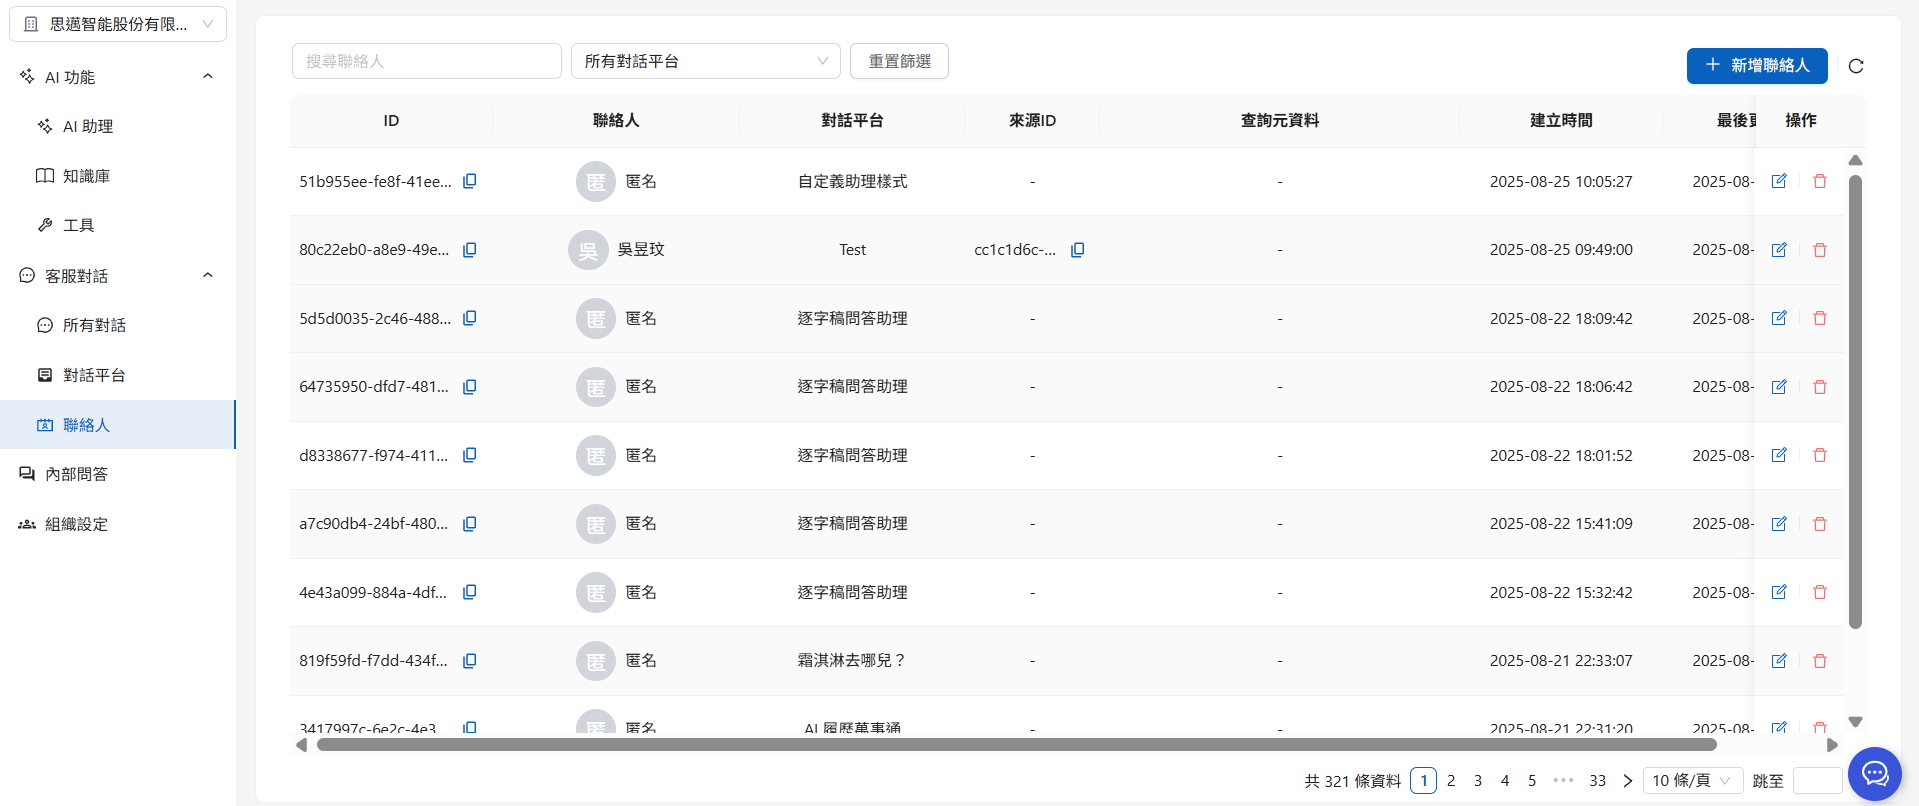Delete the contact from 霜淇淋去哪兒？ platform
The image size is (1919, 806).
point(1820,661)
